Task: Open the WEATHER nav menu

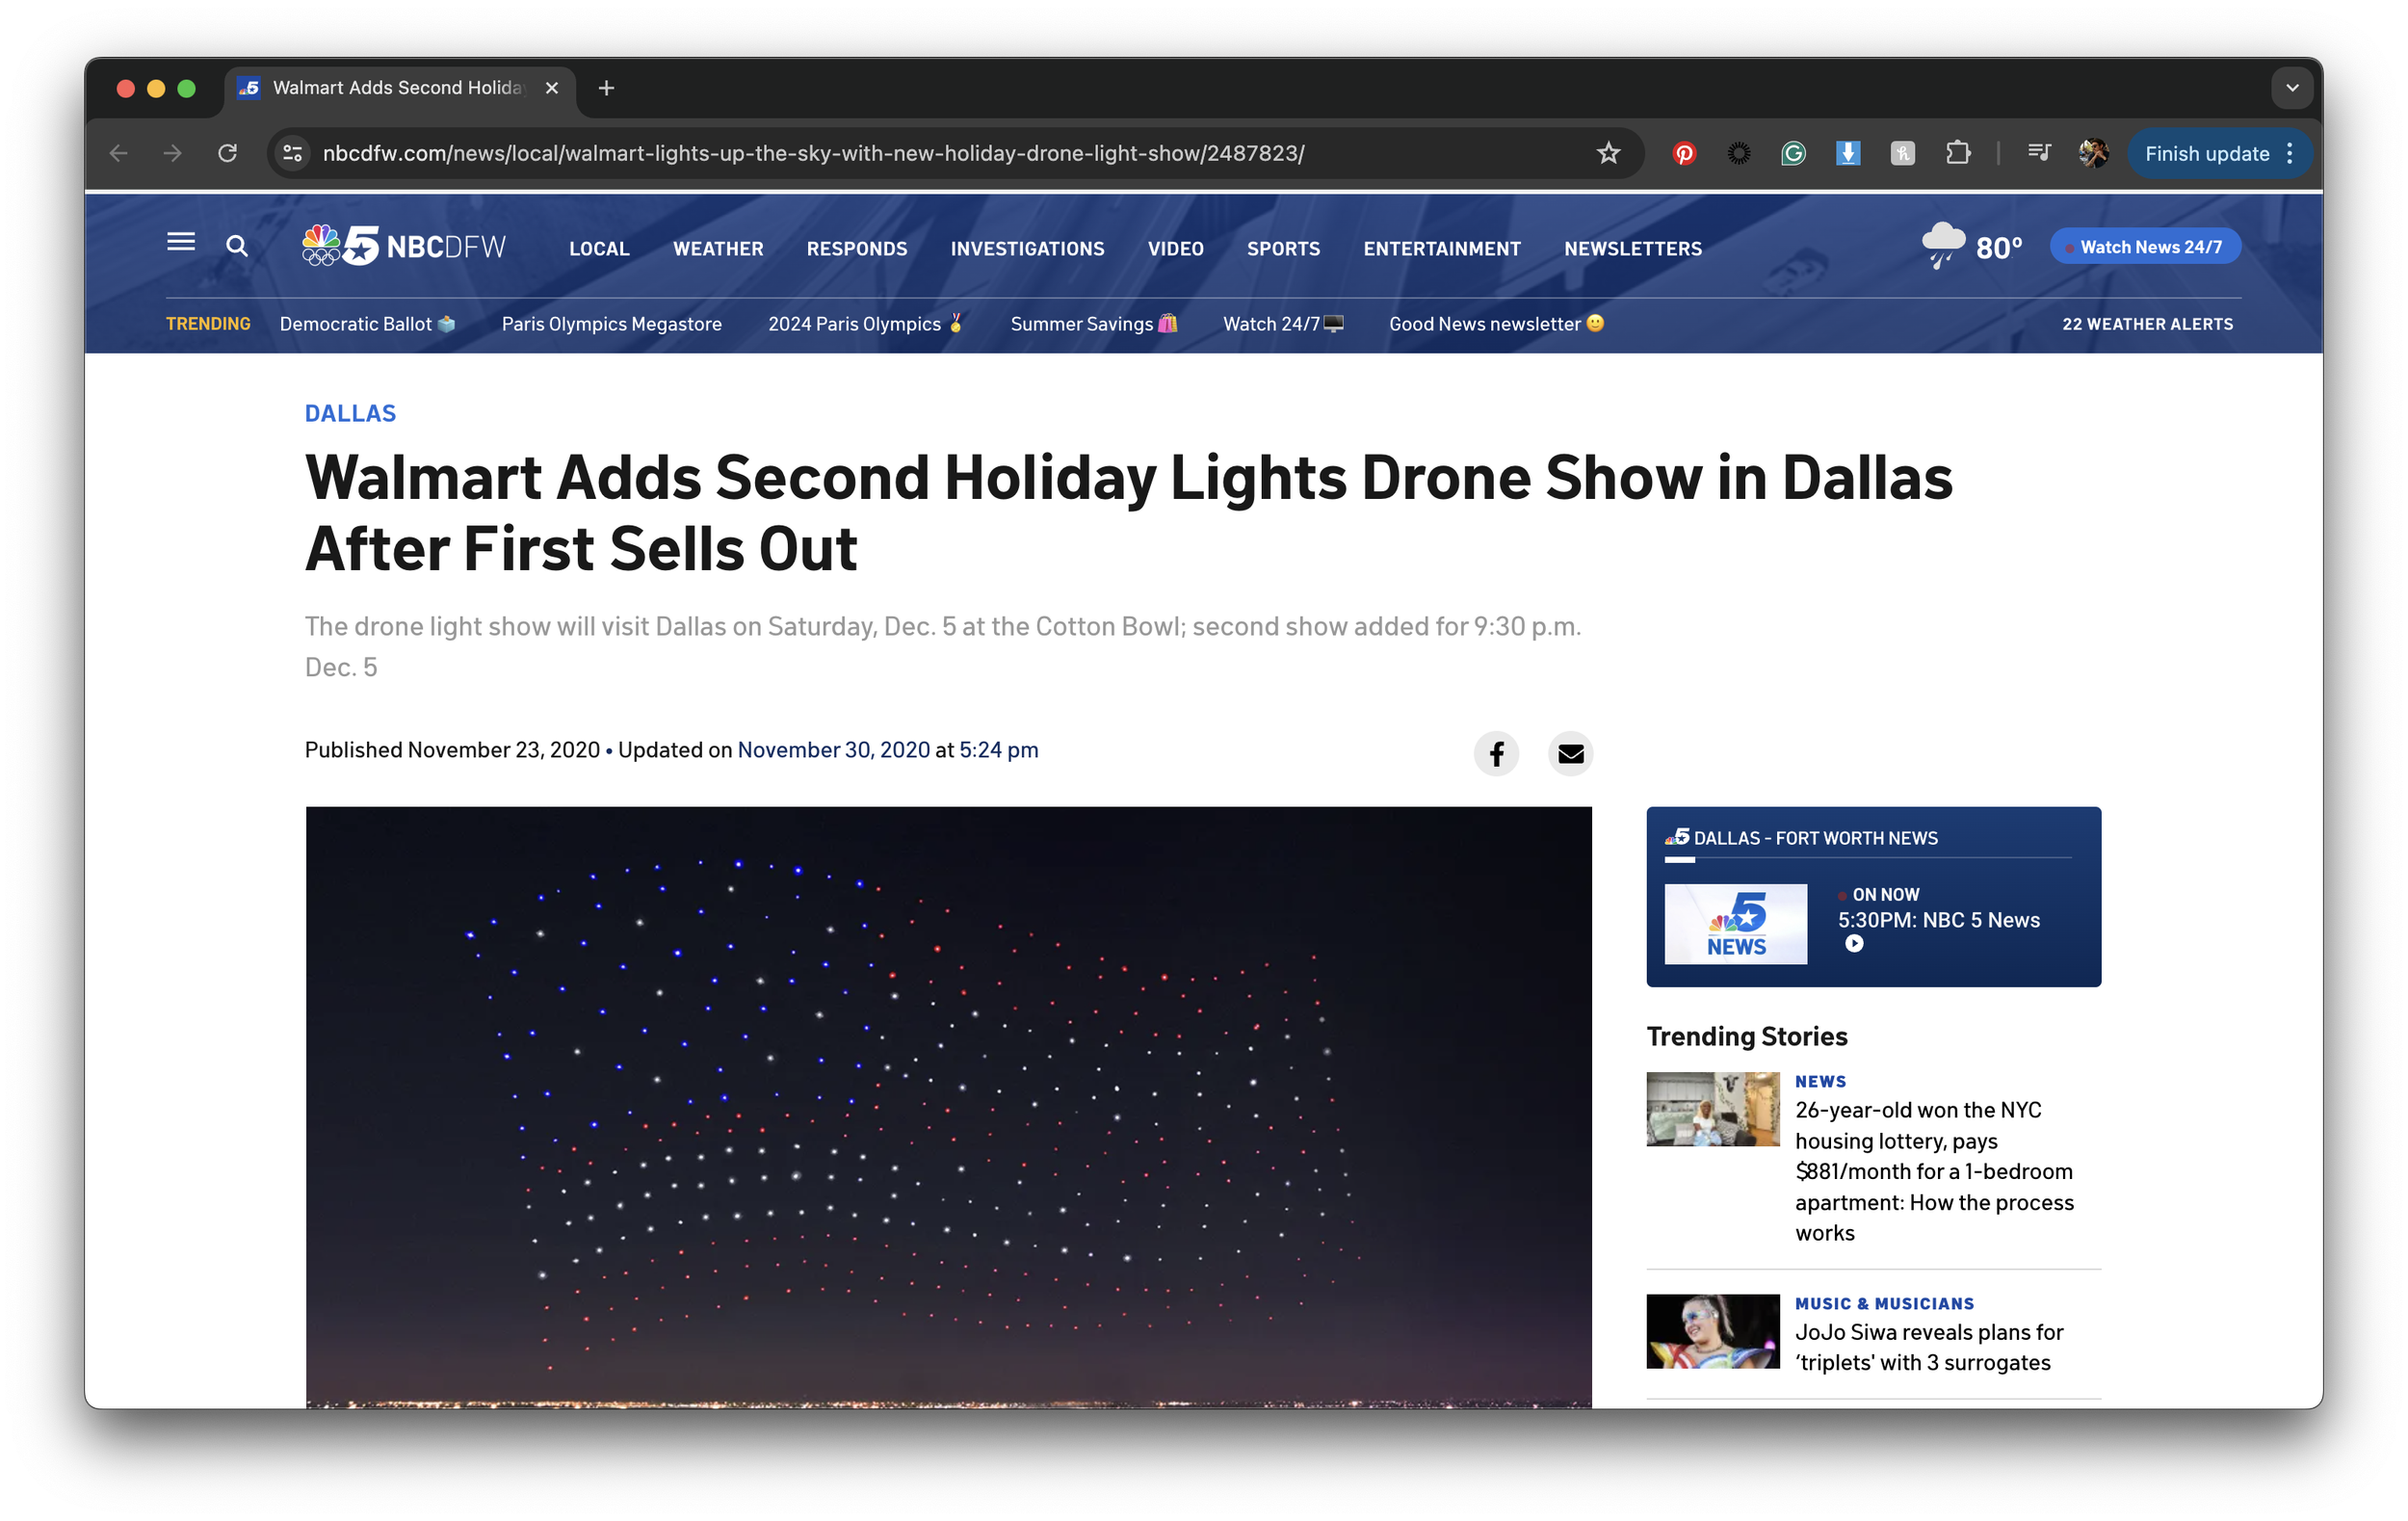Action: click(x=717, y=249)
